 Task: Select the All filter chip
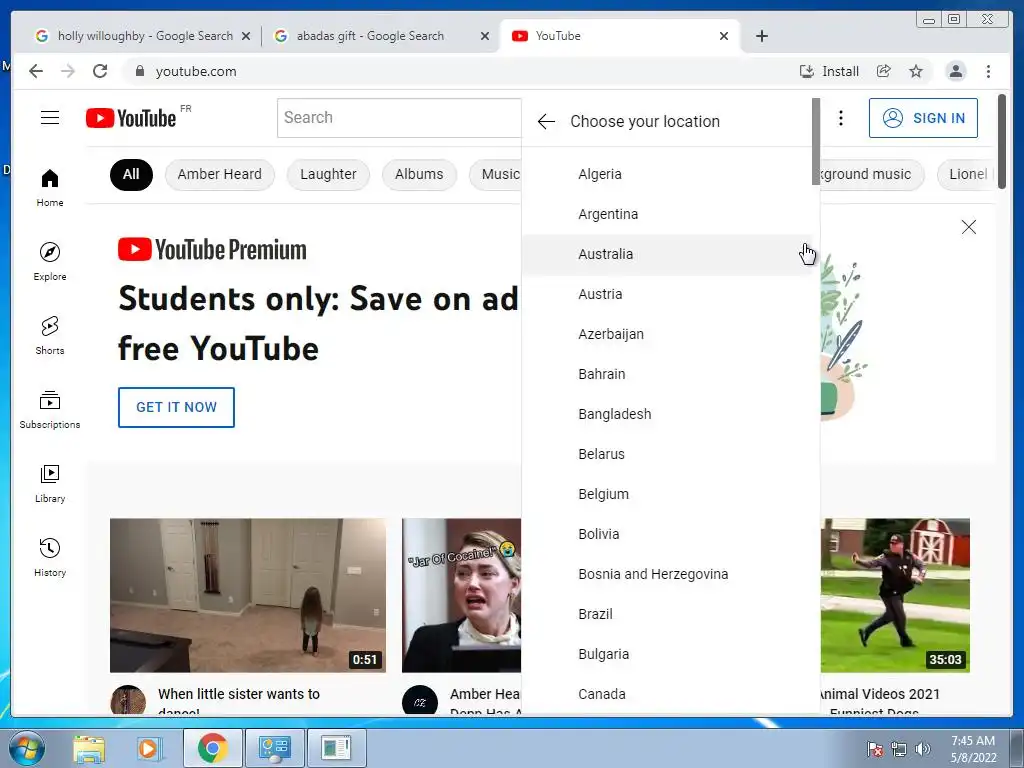[x=131, y=174]
